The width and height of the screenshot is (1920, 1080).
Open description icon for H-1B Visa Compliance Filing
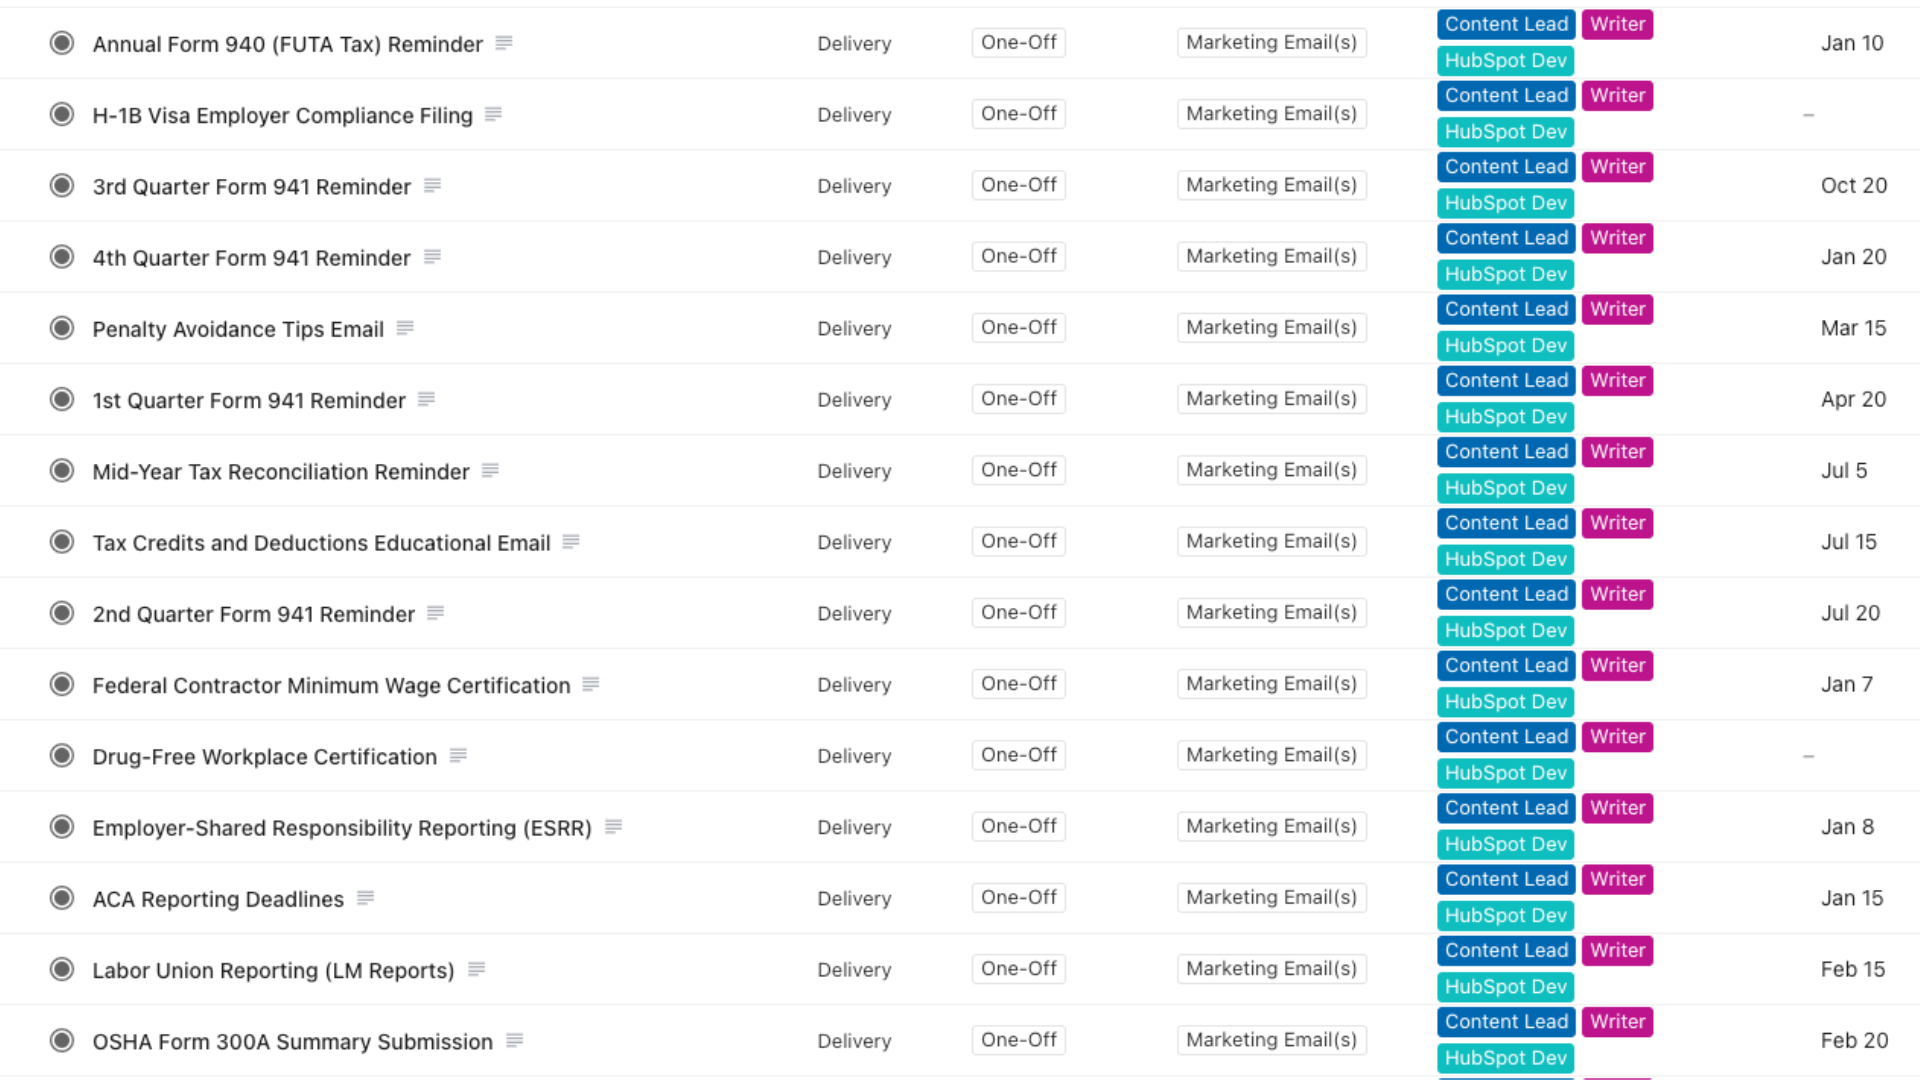point(493,114)
